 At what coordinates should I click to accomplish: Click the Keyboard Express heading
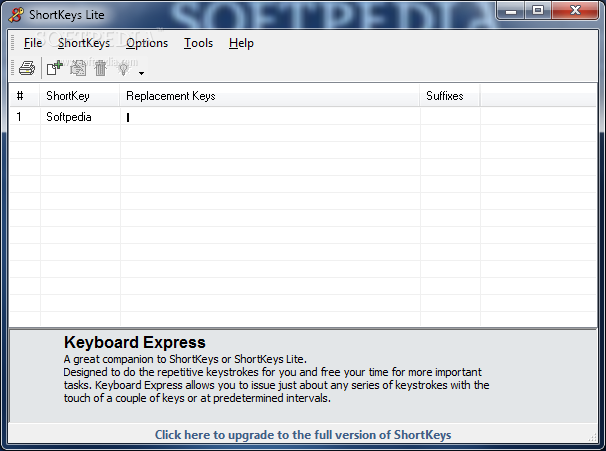134,342
